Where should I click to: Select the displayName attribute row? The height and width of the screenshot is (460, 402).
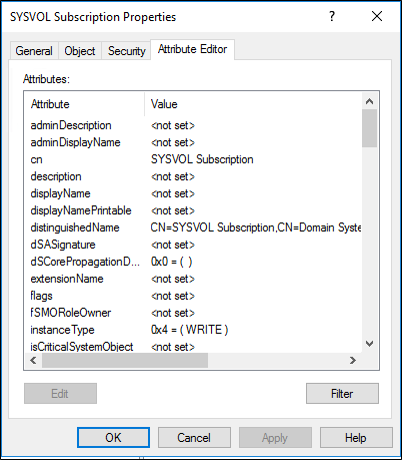tap(194, 193)
